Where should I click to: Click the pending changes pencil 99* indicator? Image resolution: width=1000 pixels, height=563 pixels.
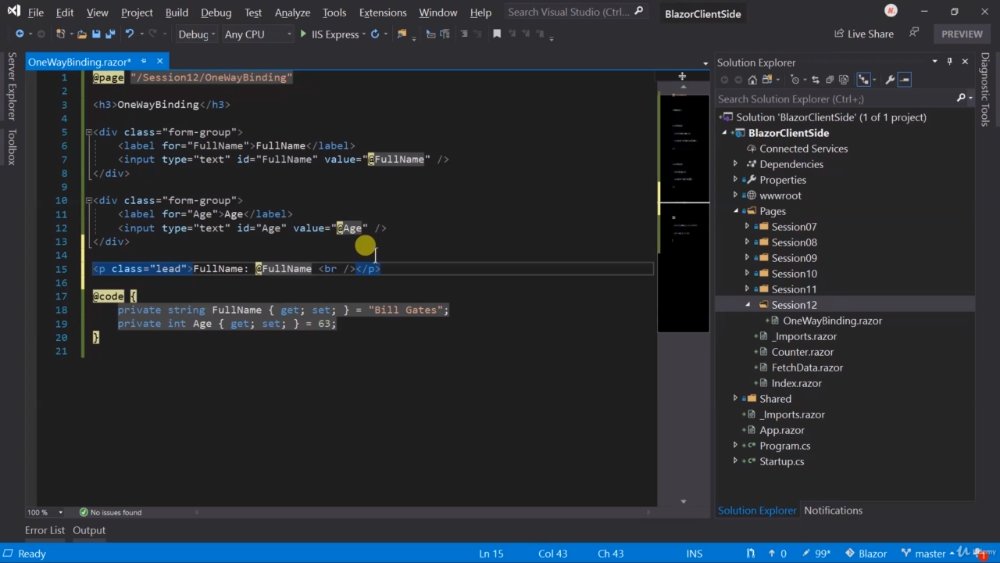816,553
